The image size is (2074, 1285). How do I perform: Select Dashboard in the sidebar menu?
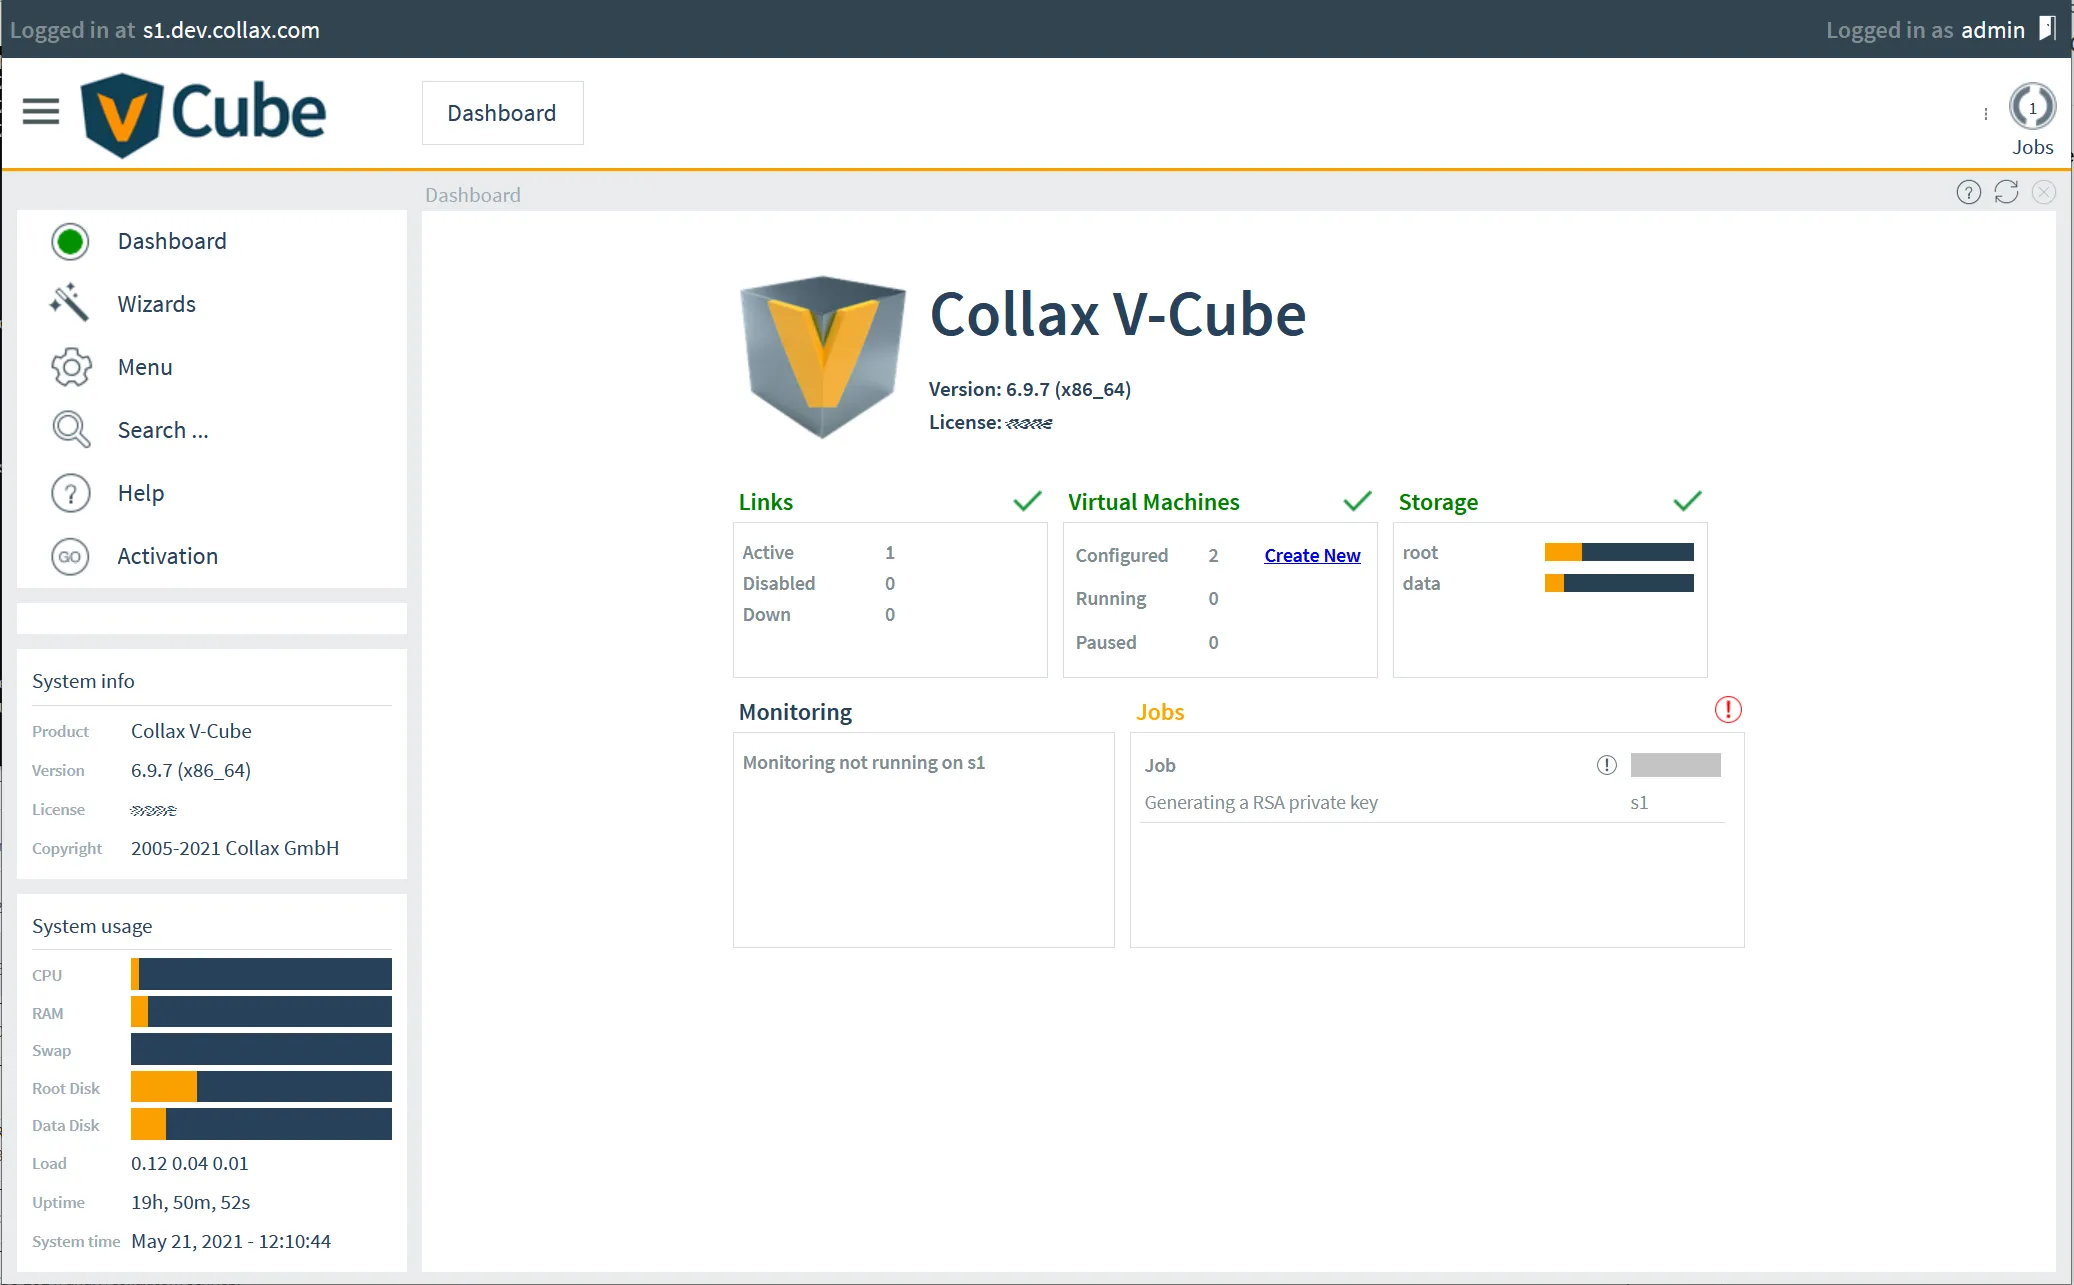coord(172,241)
